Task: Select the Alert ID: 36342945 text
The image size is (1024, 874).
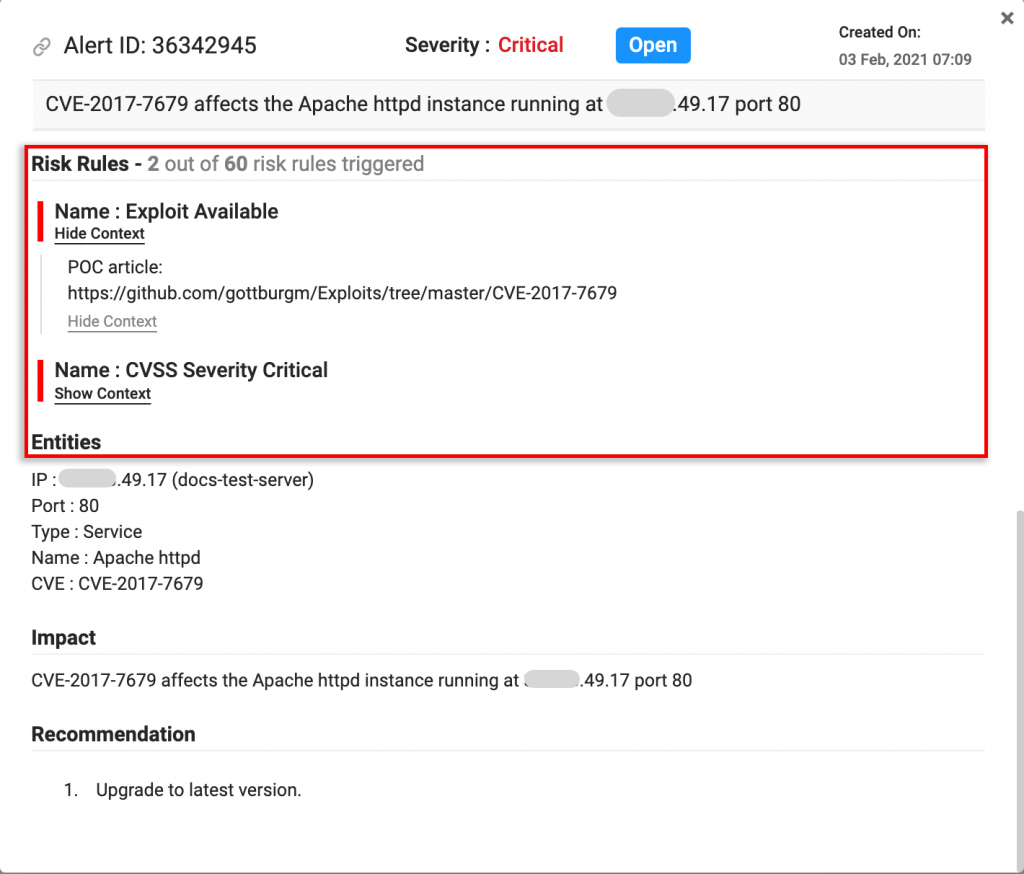Action: tap(160, 46)
